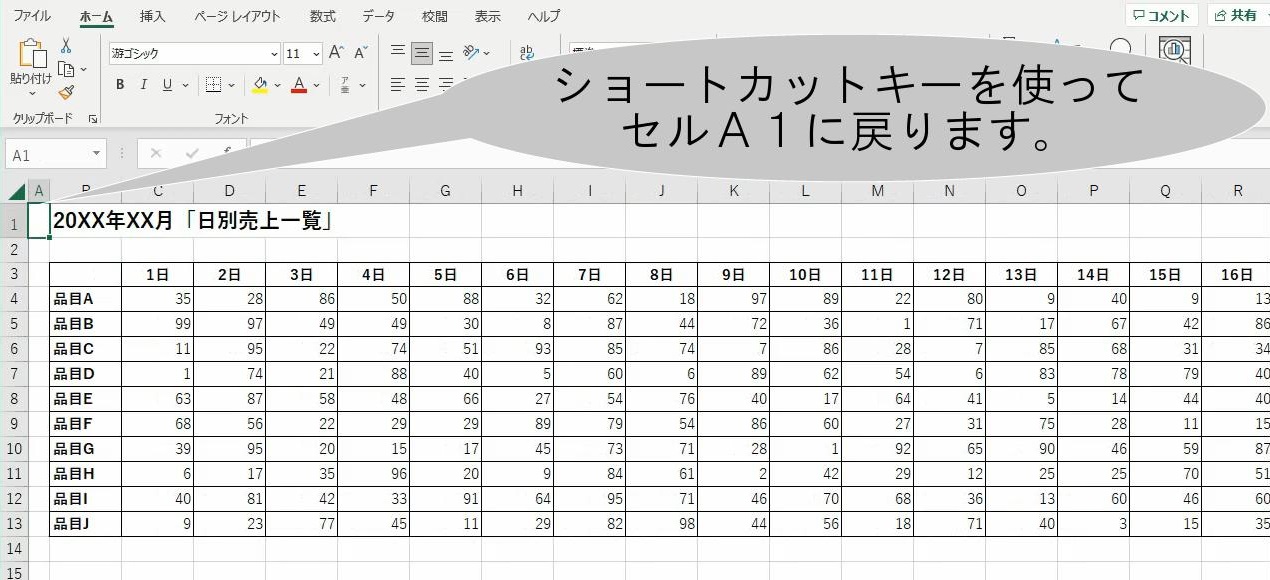Viewport: 1270px width, 580px height.
Task: Apply the Font Color icon
Action: coord(299,84)
